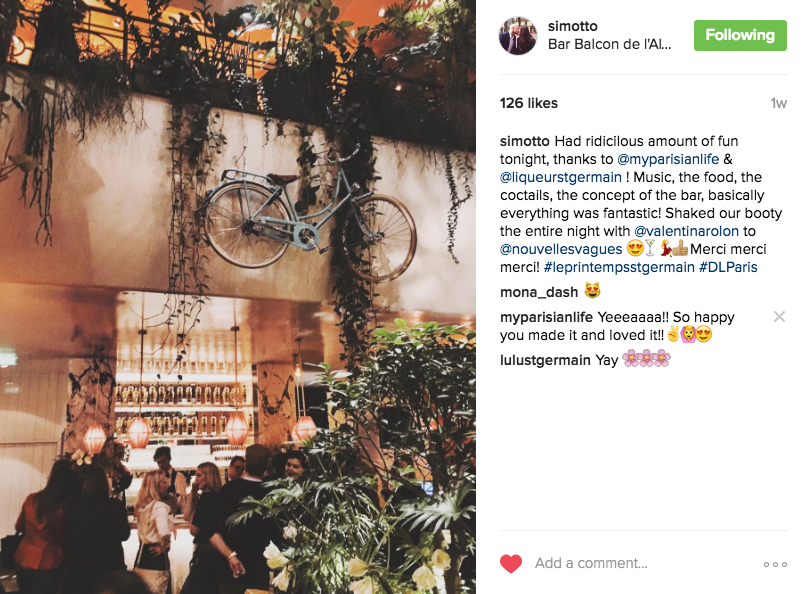Click the 1w post timestamp

pos(778,103)
